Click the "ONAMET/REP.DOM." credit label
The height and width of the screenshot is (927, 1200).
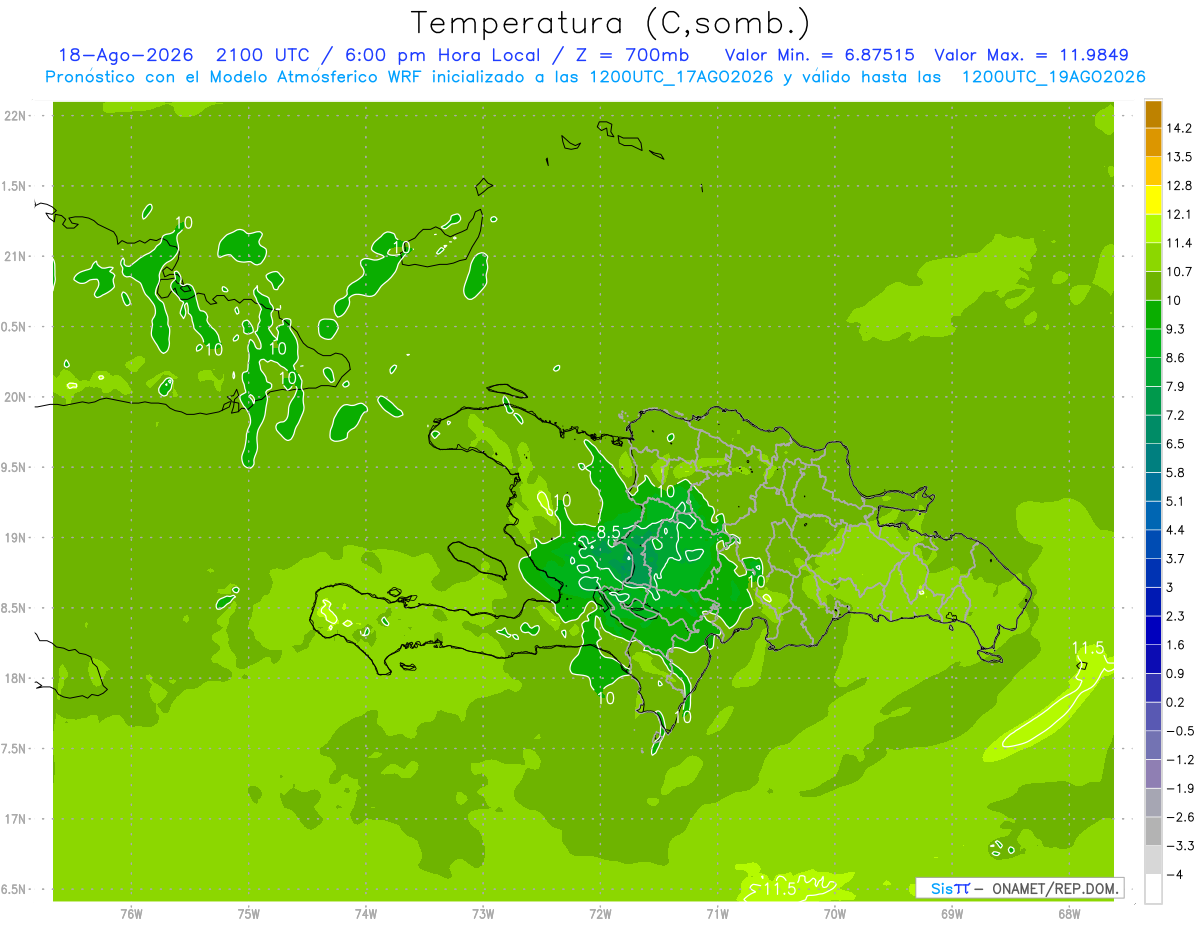pyautogui.click(x=1055, y=888)
